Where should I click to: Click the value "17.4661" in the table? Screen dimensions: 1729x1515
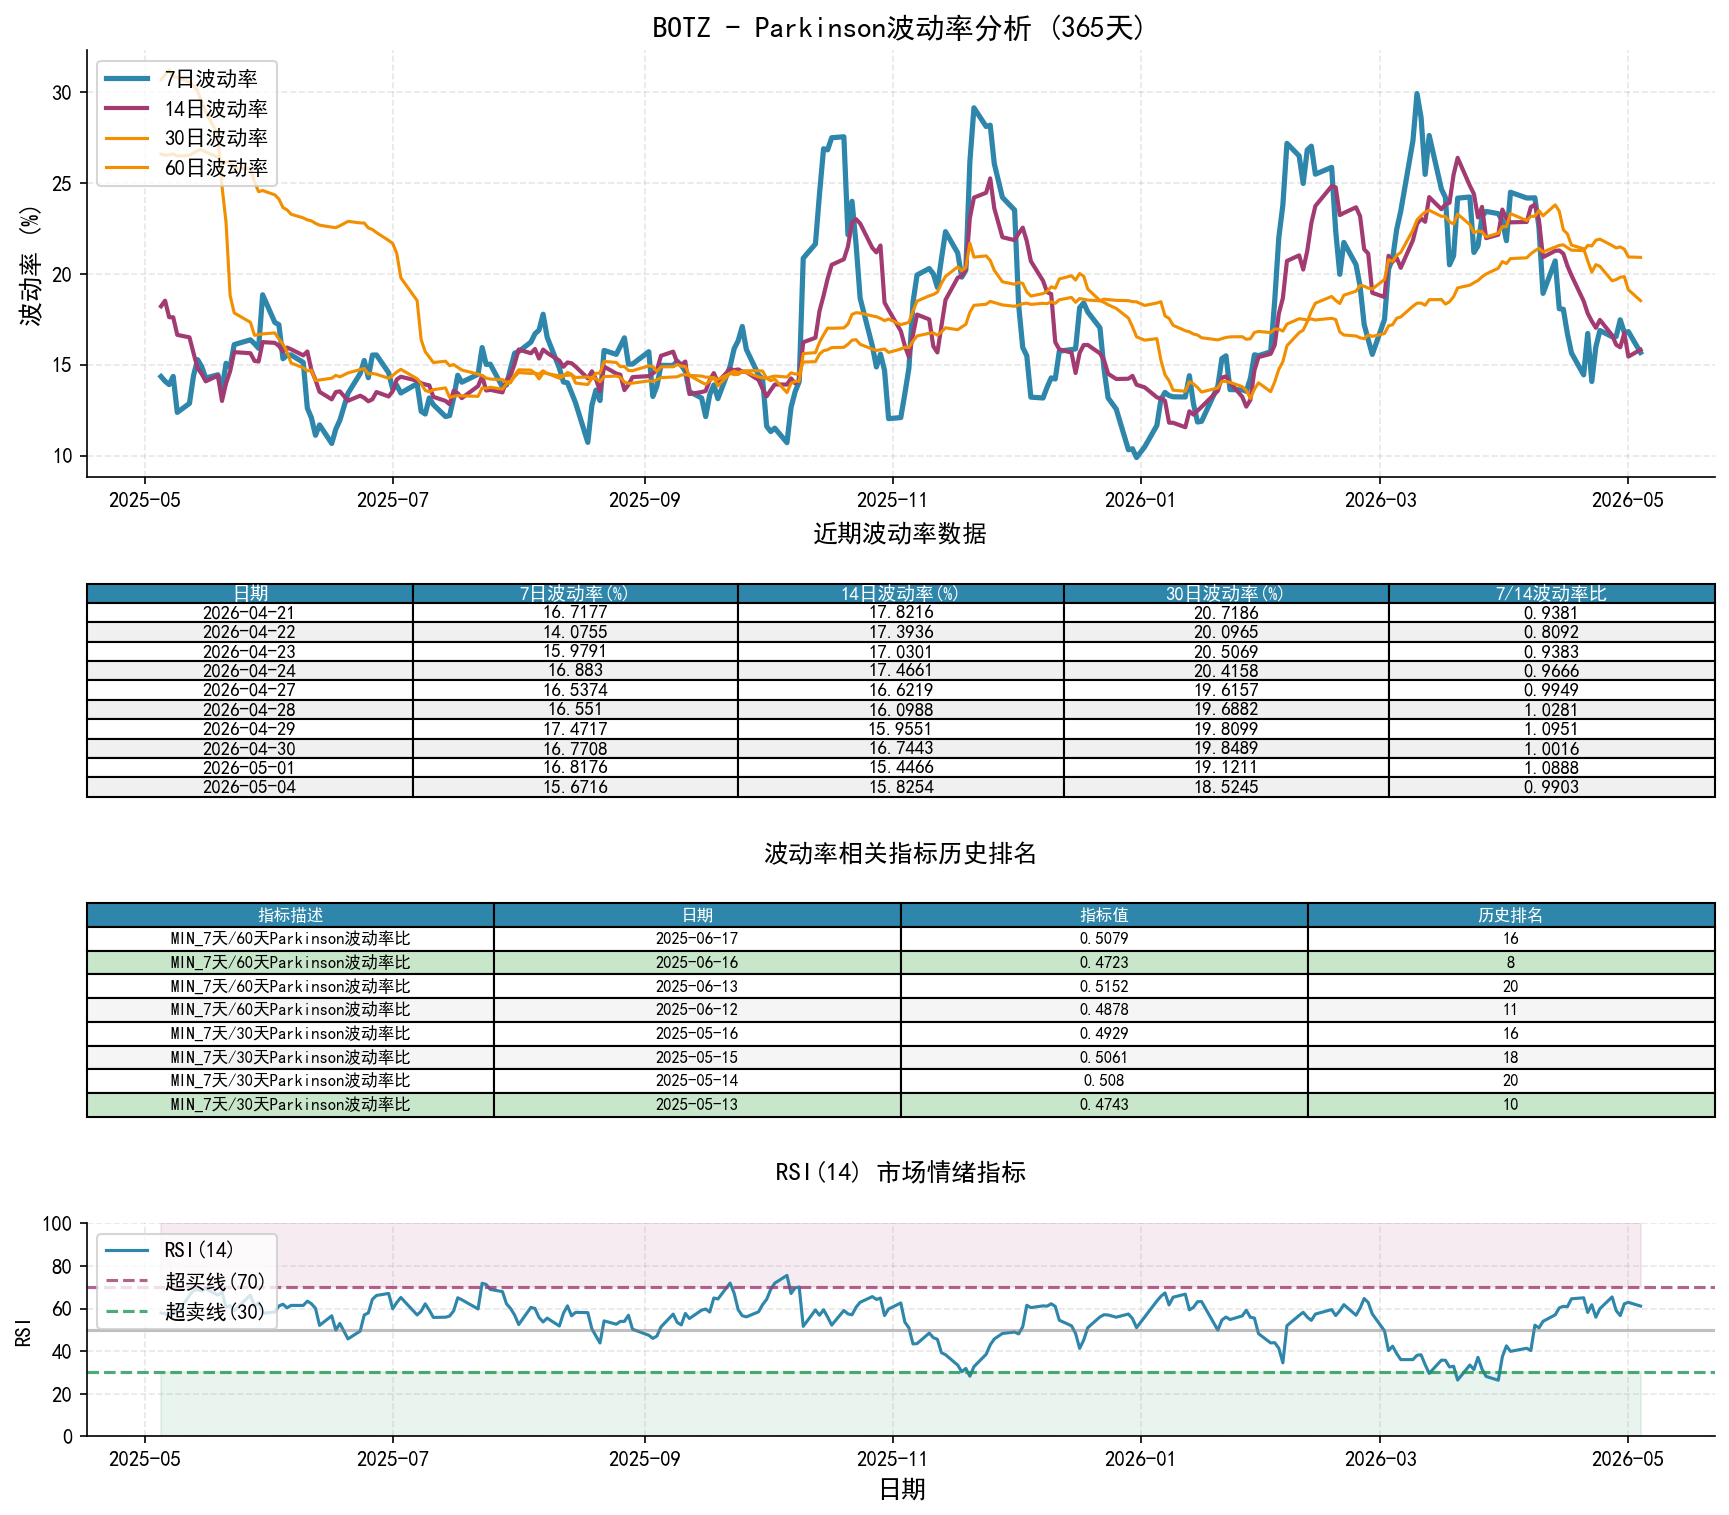click(x=900, y=671)
